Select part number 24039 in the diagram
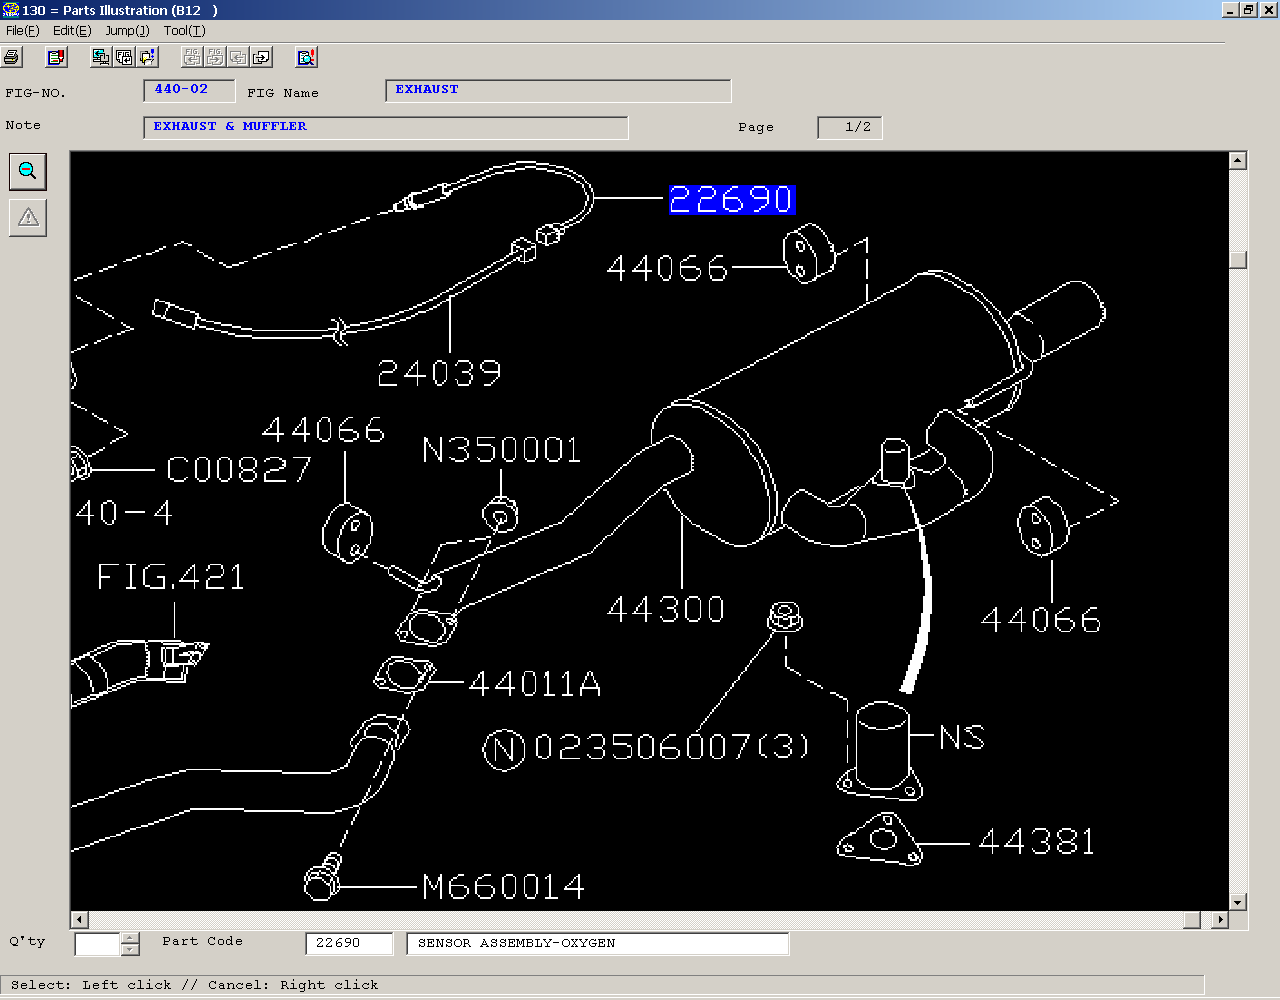Viewport: 1280px width, 1000px height. pos(439,373)
